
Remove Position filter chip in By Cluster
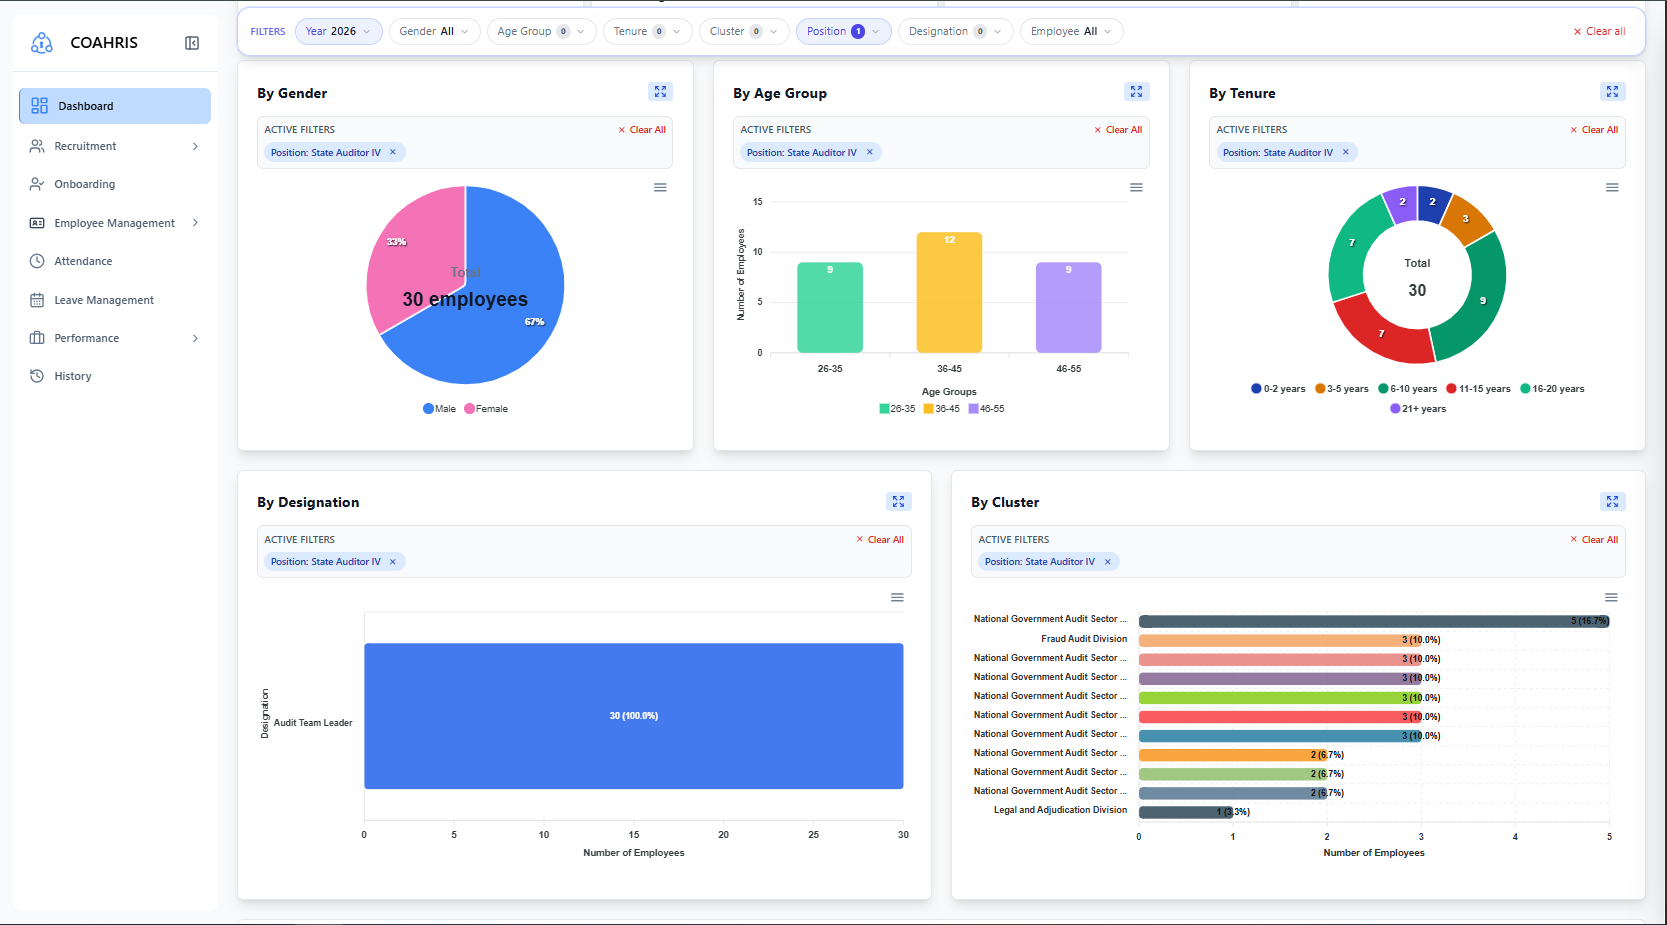(x=1107, y=562)
